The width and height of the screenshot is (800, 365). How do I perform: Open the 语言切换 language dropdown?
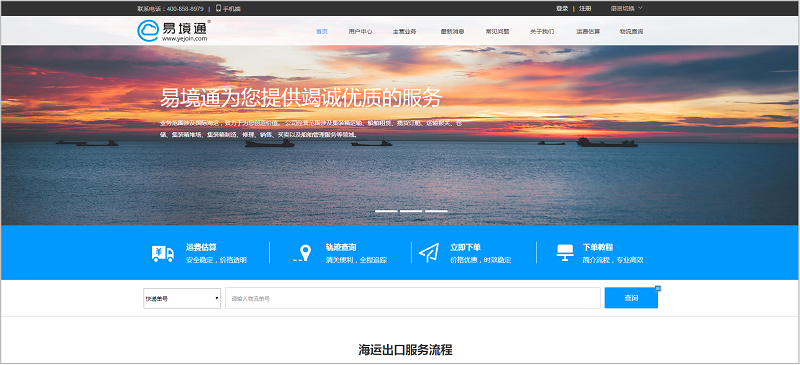click(627, 8)
